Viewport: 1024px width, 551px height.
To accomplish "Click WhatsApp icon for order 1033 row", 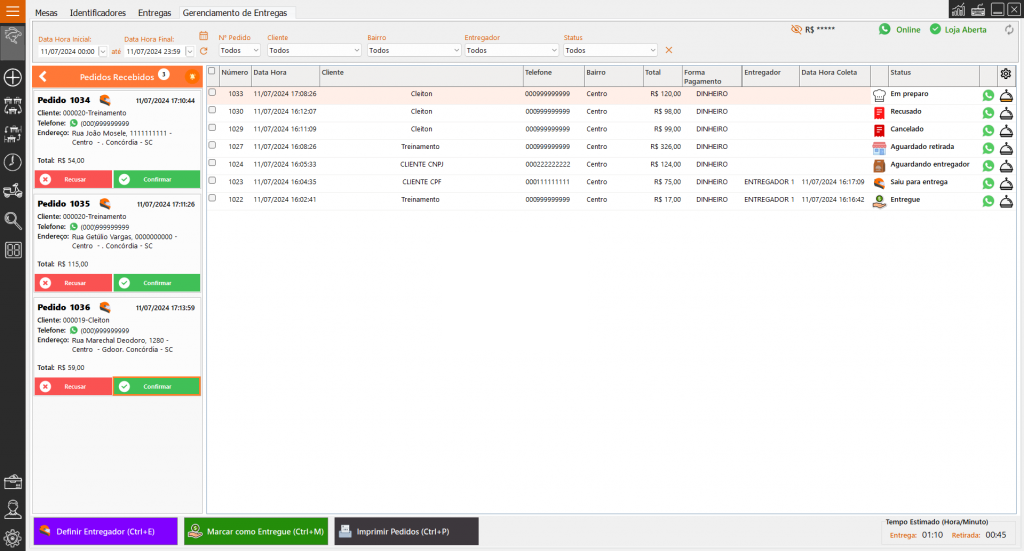I will [x=988, y=95].
